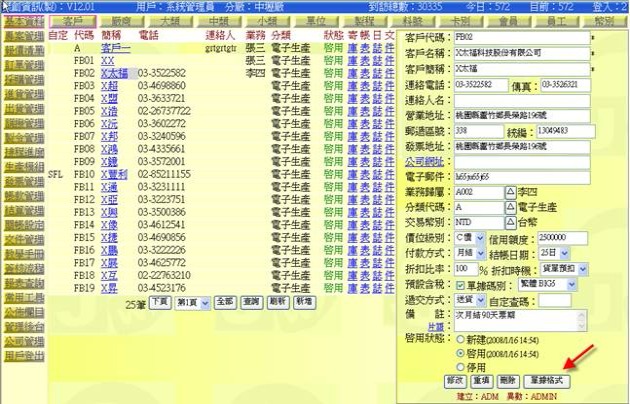630x404 pixels.
Task: Switch to the 廠商 tab
Action: click(122, 20)
